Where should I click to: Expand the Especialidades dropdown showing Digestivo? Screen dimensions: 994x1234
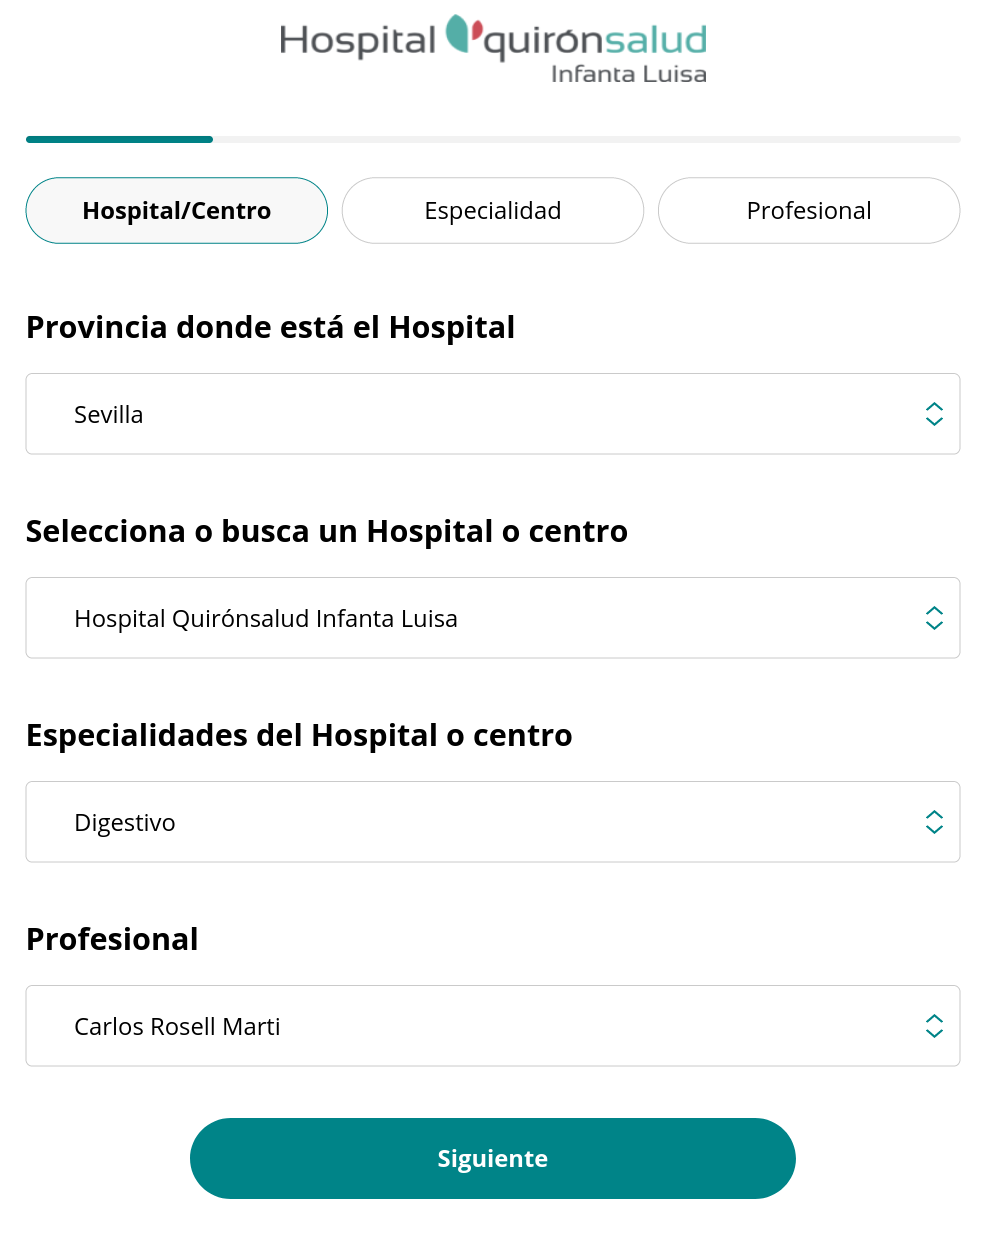click(x=493, y=822)
